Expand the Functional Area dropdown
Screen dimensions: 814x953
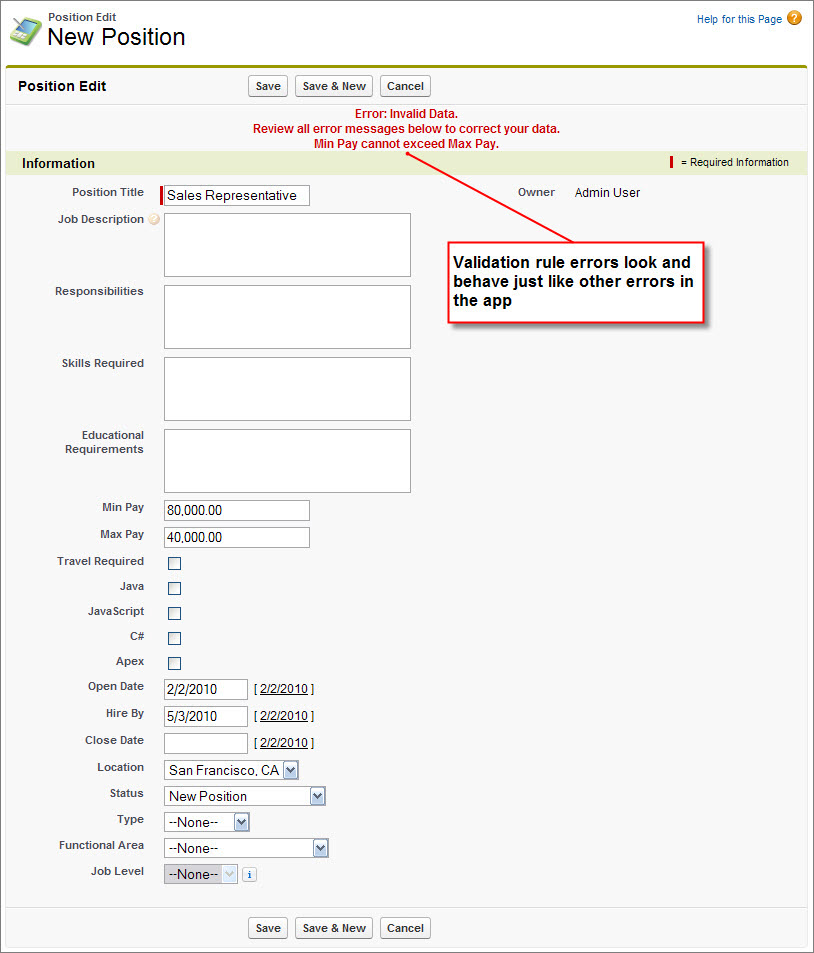(x=246, y=848)
